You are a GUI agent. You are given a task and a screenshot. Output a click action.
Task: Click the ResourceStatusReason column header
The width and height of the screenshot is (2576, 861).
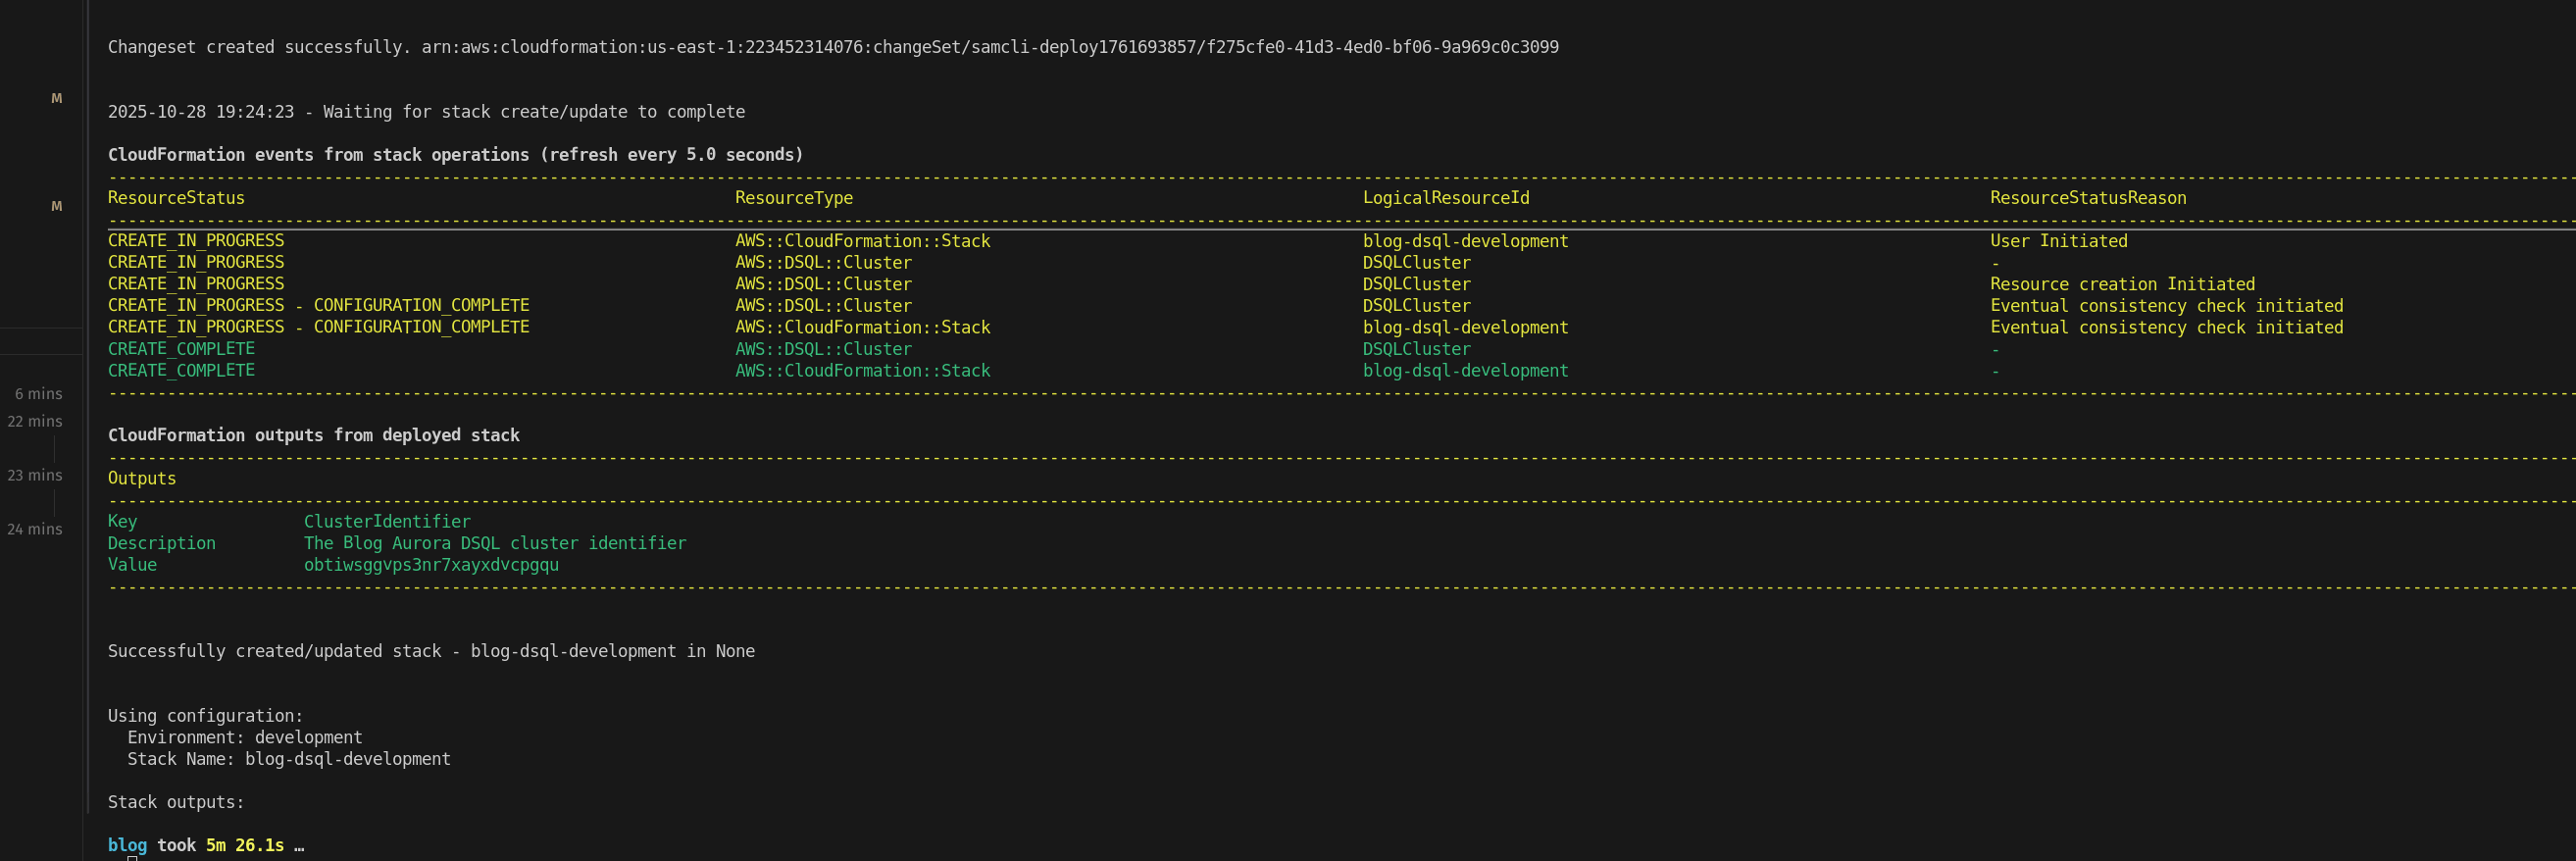[x=2087, y=198]
